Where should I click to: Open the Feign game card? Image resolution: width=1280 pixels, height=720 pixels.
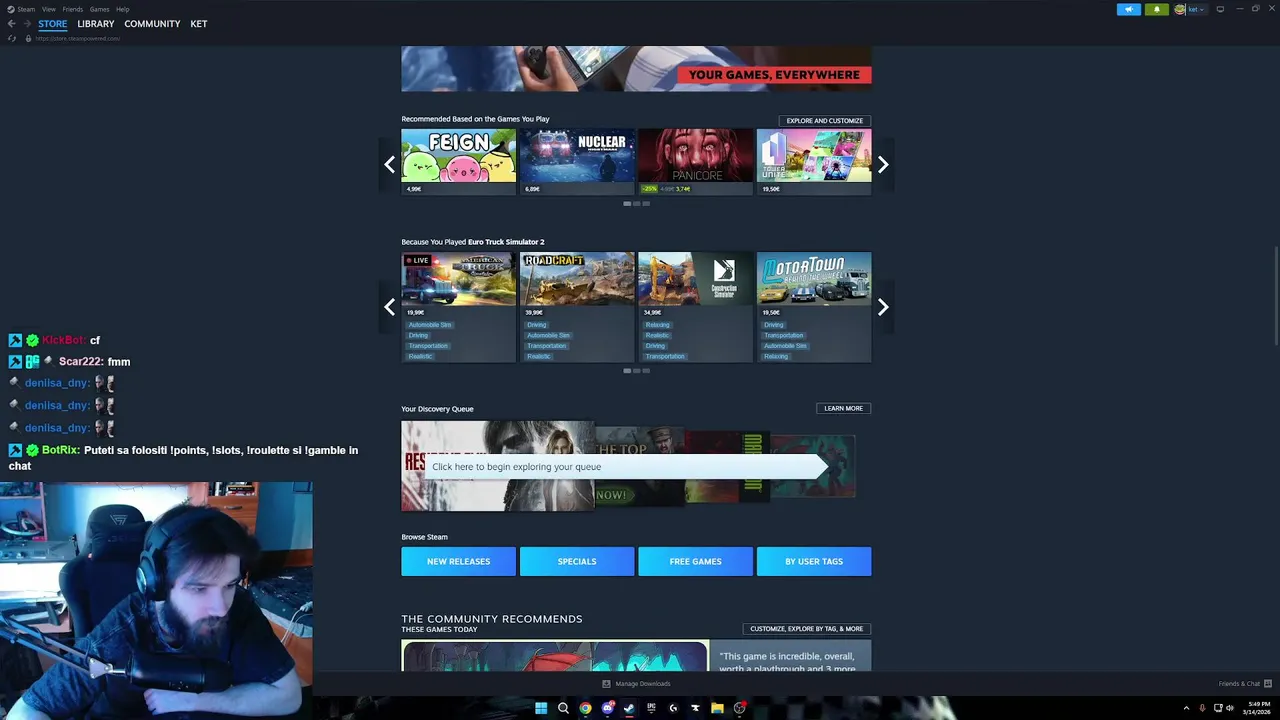459,161
